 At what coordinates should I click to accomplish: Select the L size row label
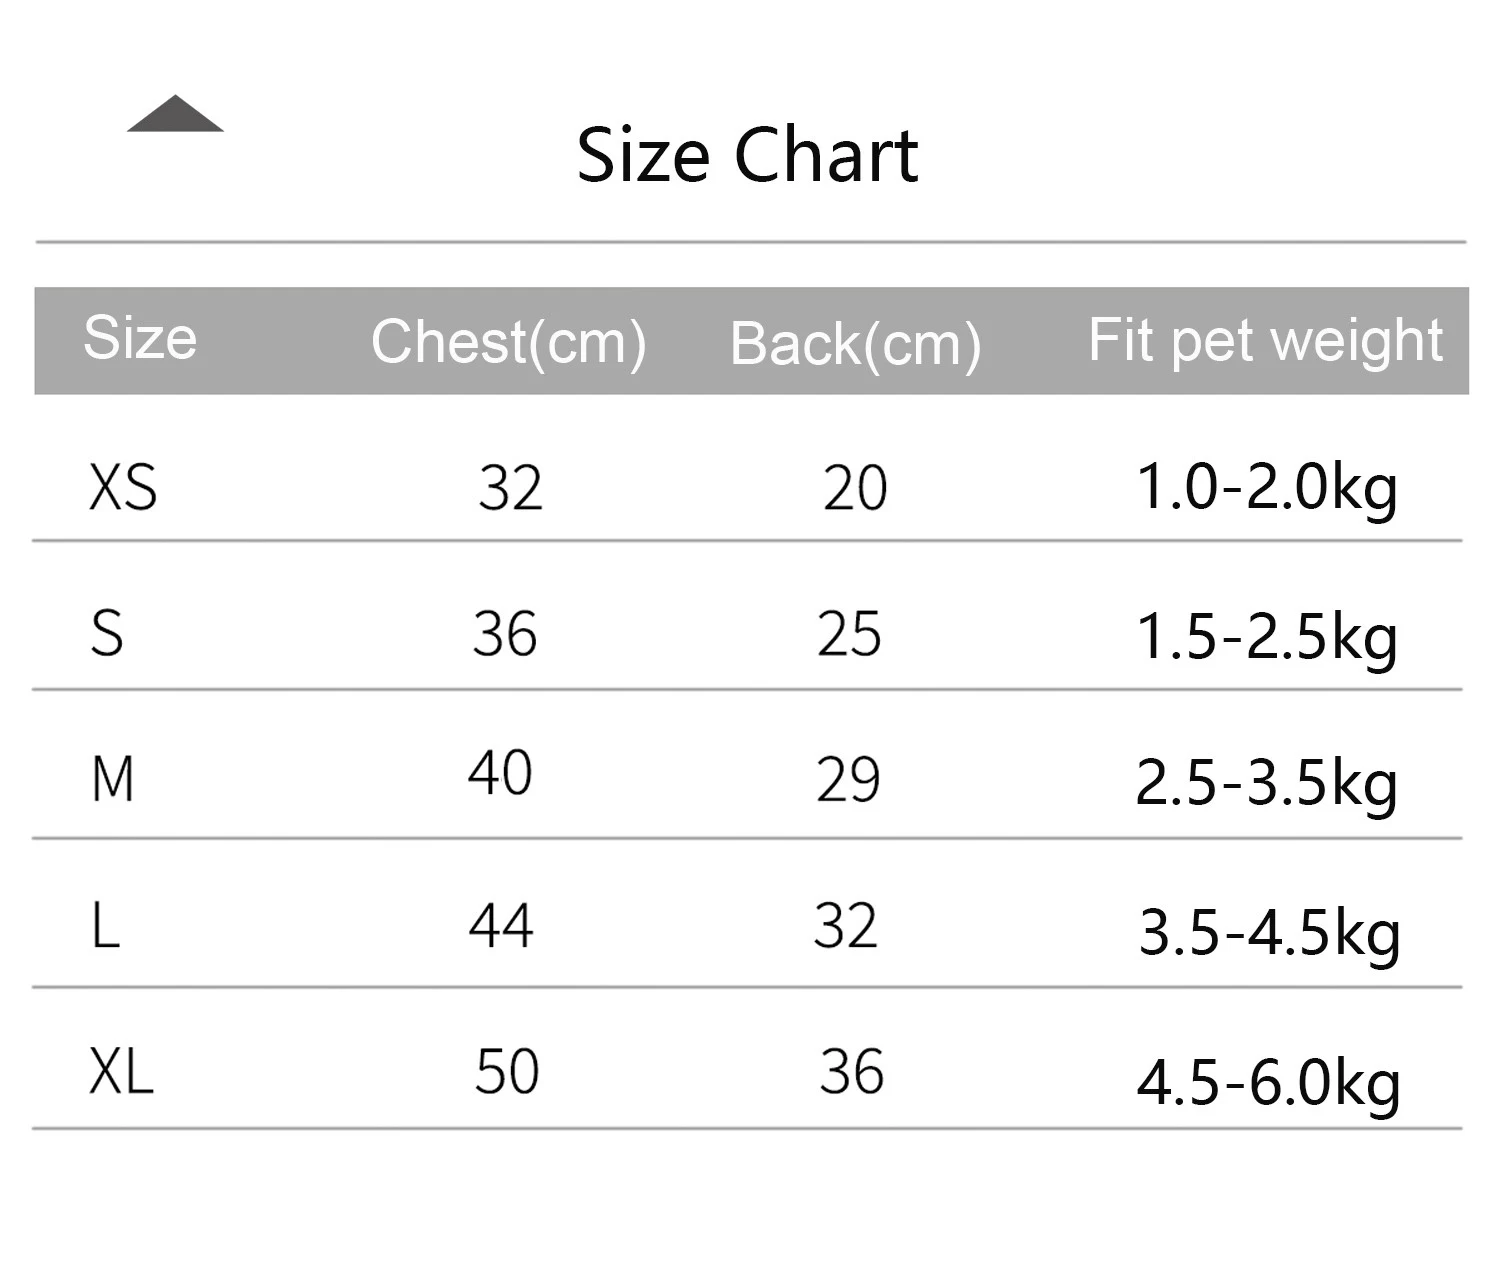[105, 926]
